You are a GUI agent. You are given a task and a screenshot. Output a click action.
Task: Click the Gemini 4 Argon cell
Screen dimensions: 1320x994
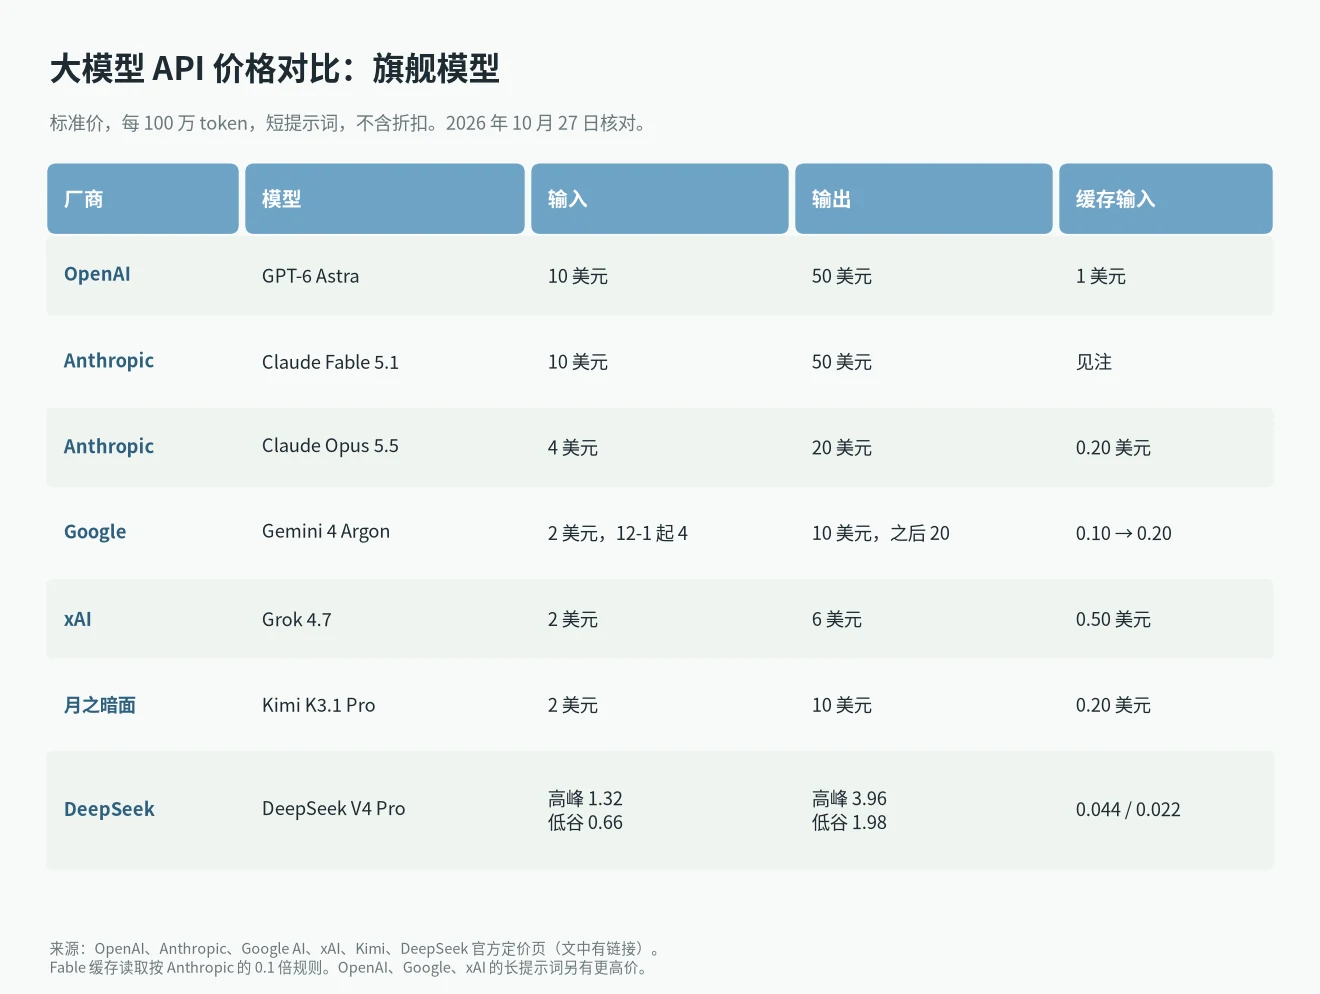(326, 532)
